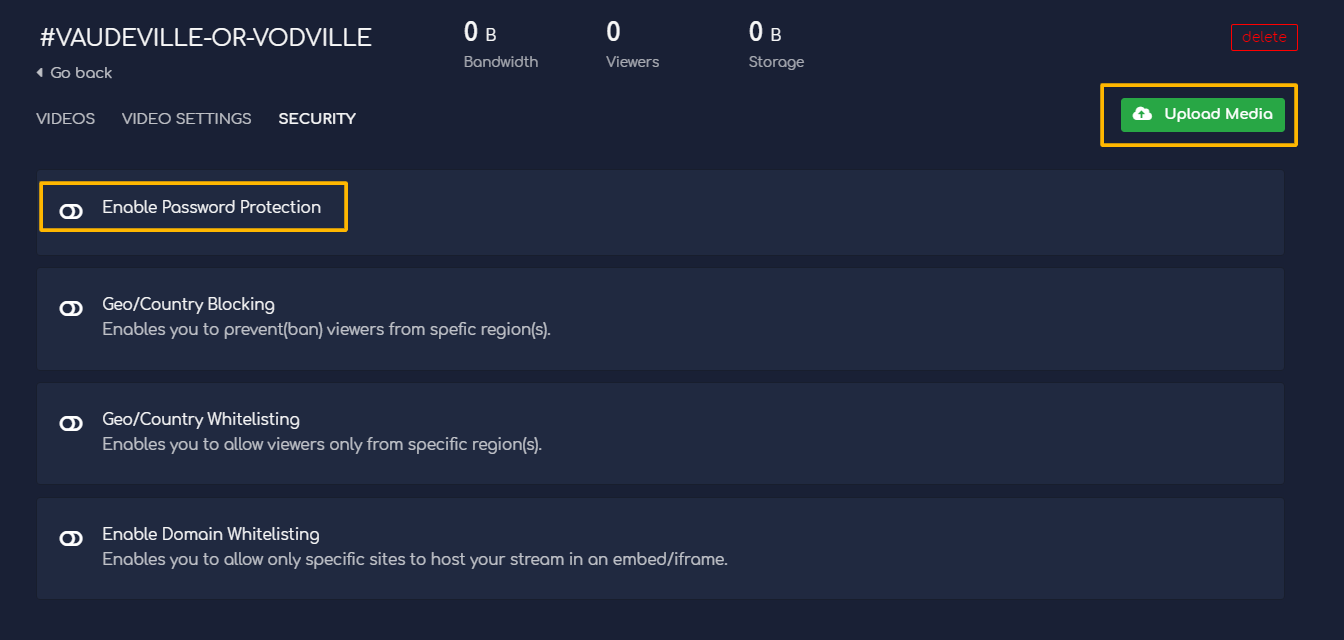Image resolution: width=1344 pixels, height=640 pixels.
Task: Enable the Geo/Country Whitelisting switch
Action: point(71,424)
